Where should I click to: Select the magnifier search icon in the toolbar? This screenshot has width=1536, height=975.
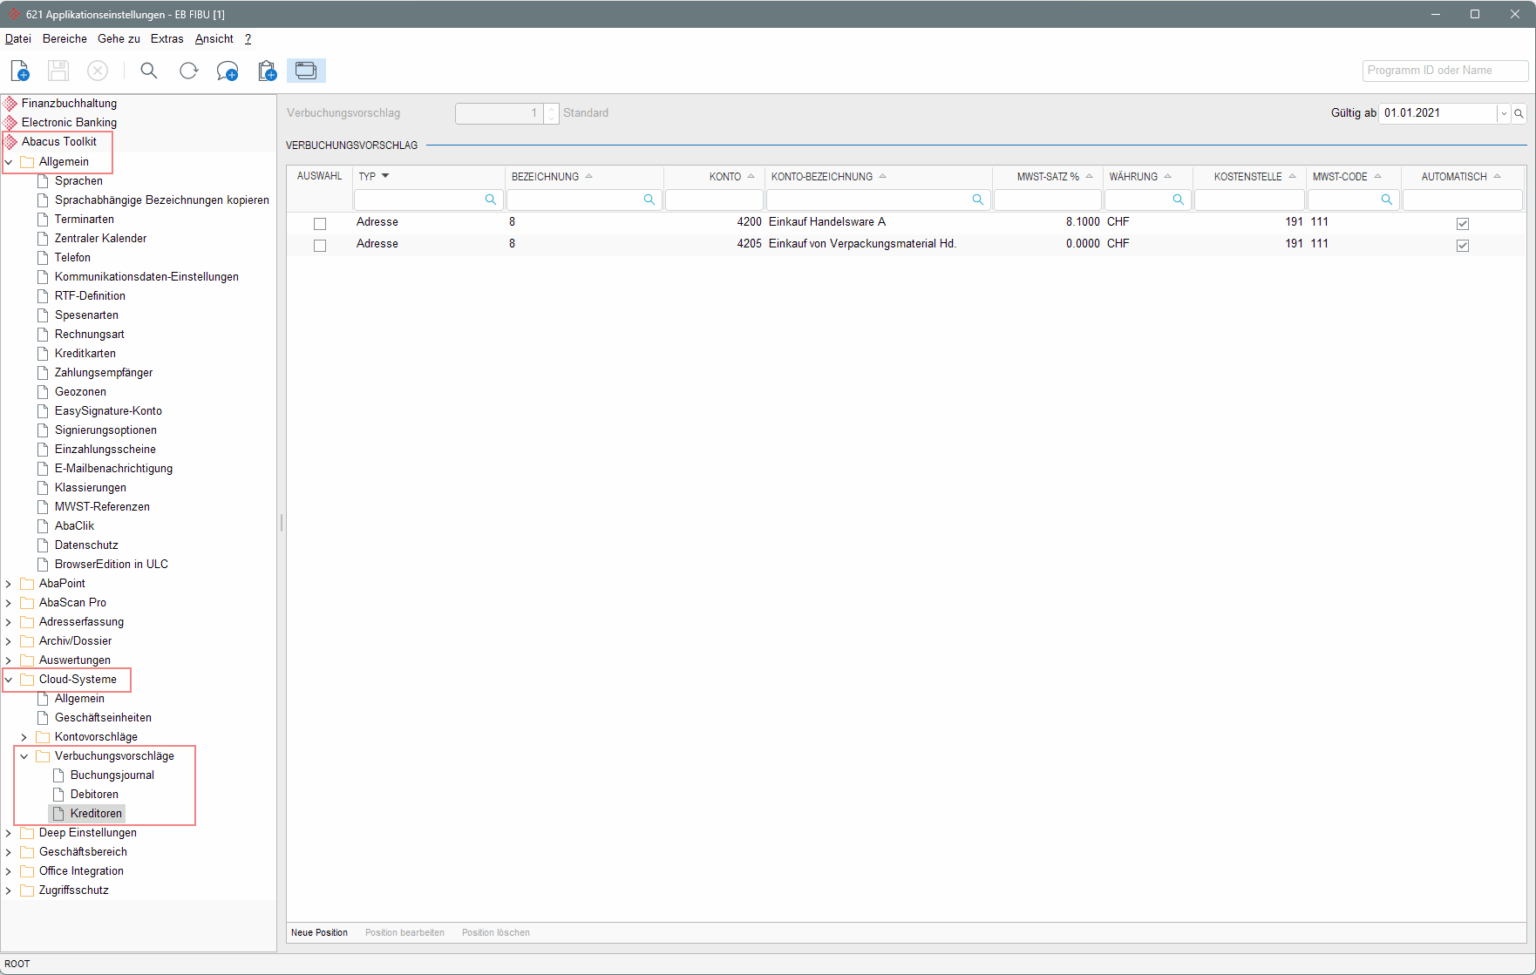coord(148,70)
